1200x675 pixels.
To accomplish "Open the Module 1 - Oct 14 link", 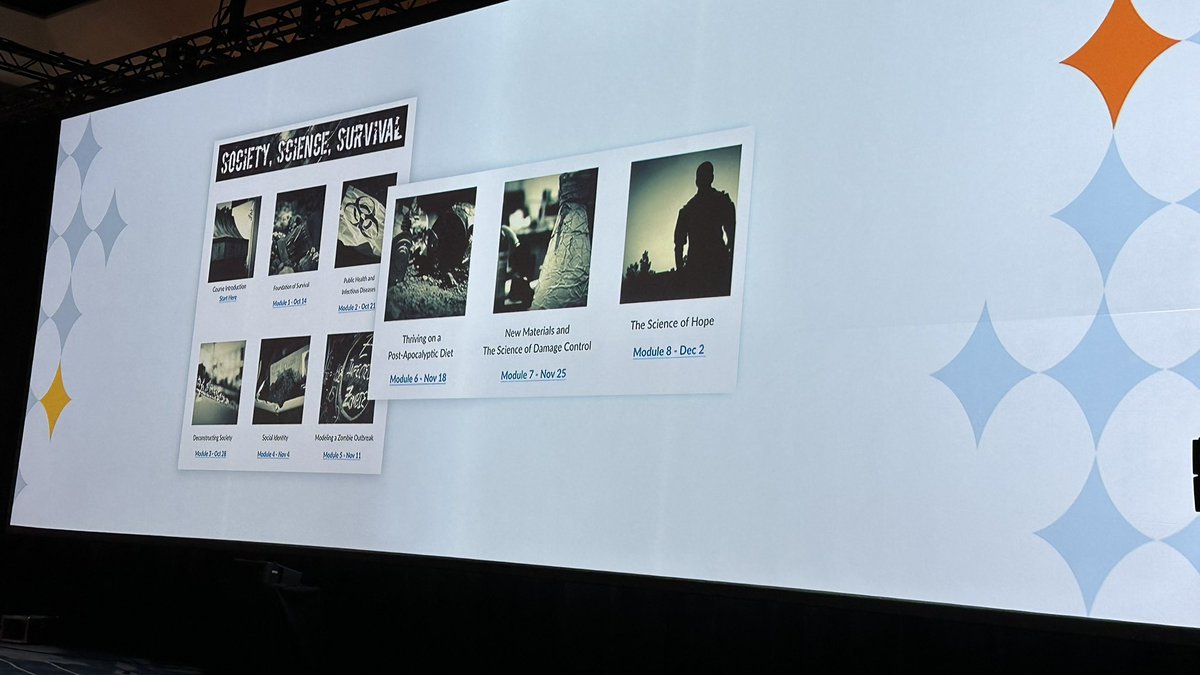I will coord(290,301).
